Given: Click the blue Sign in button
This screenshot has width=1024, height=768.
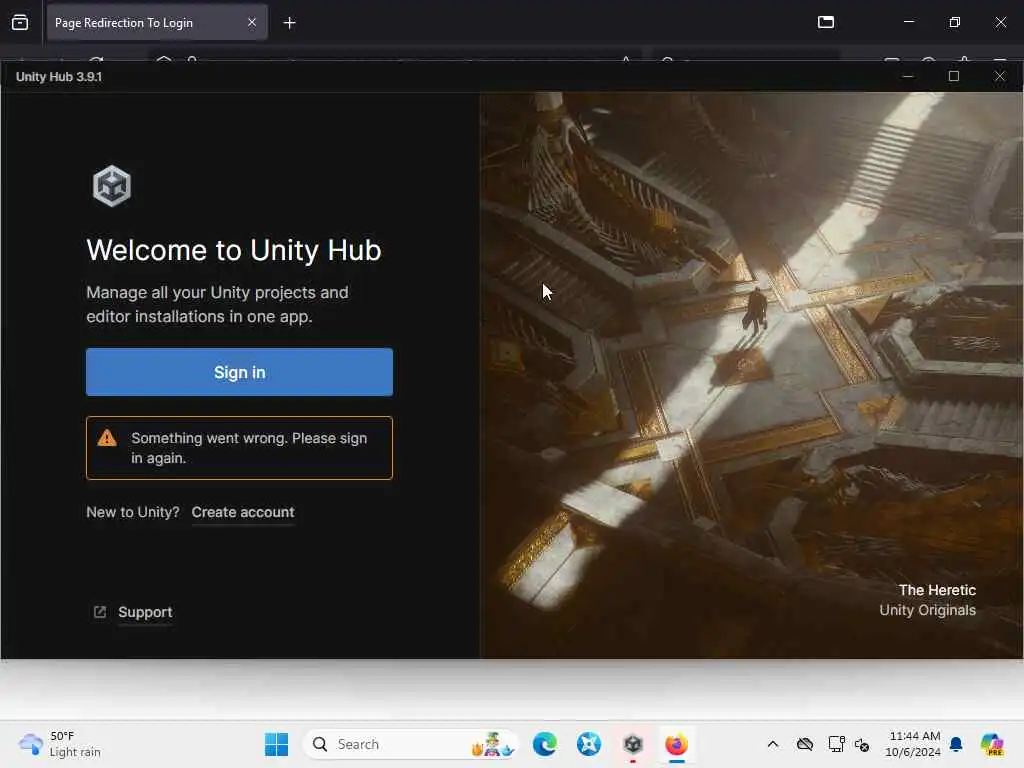Looking at the screenshot, I should 239,372.
